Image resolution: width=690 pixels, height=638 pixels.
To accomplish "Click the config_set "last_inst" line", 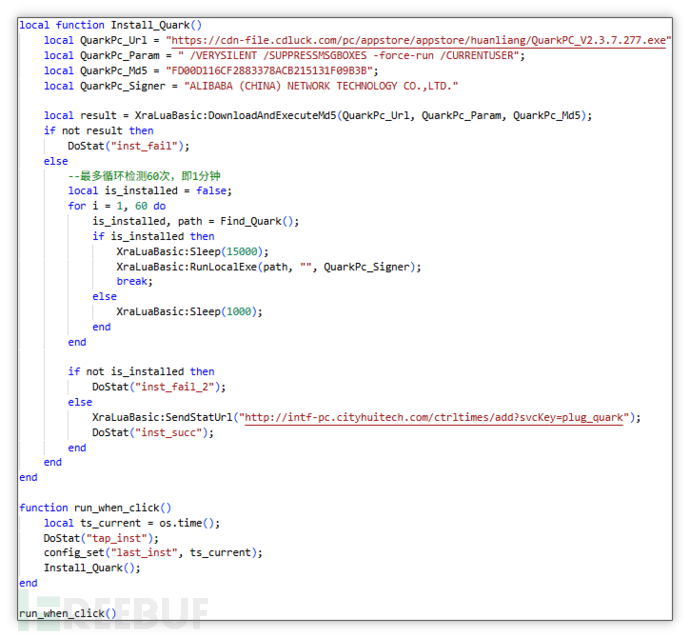I will coord(152,552).
